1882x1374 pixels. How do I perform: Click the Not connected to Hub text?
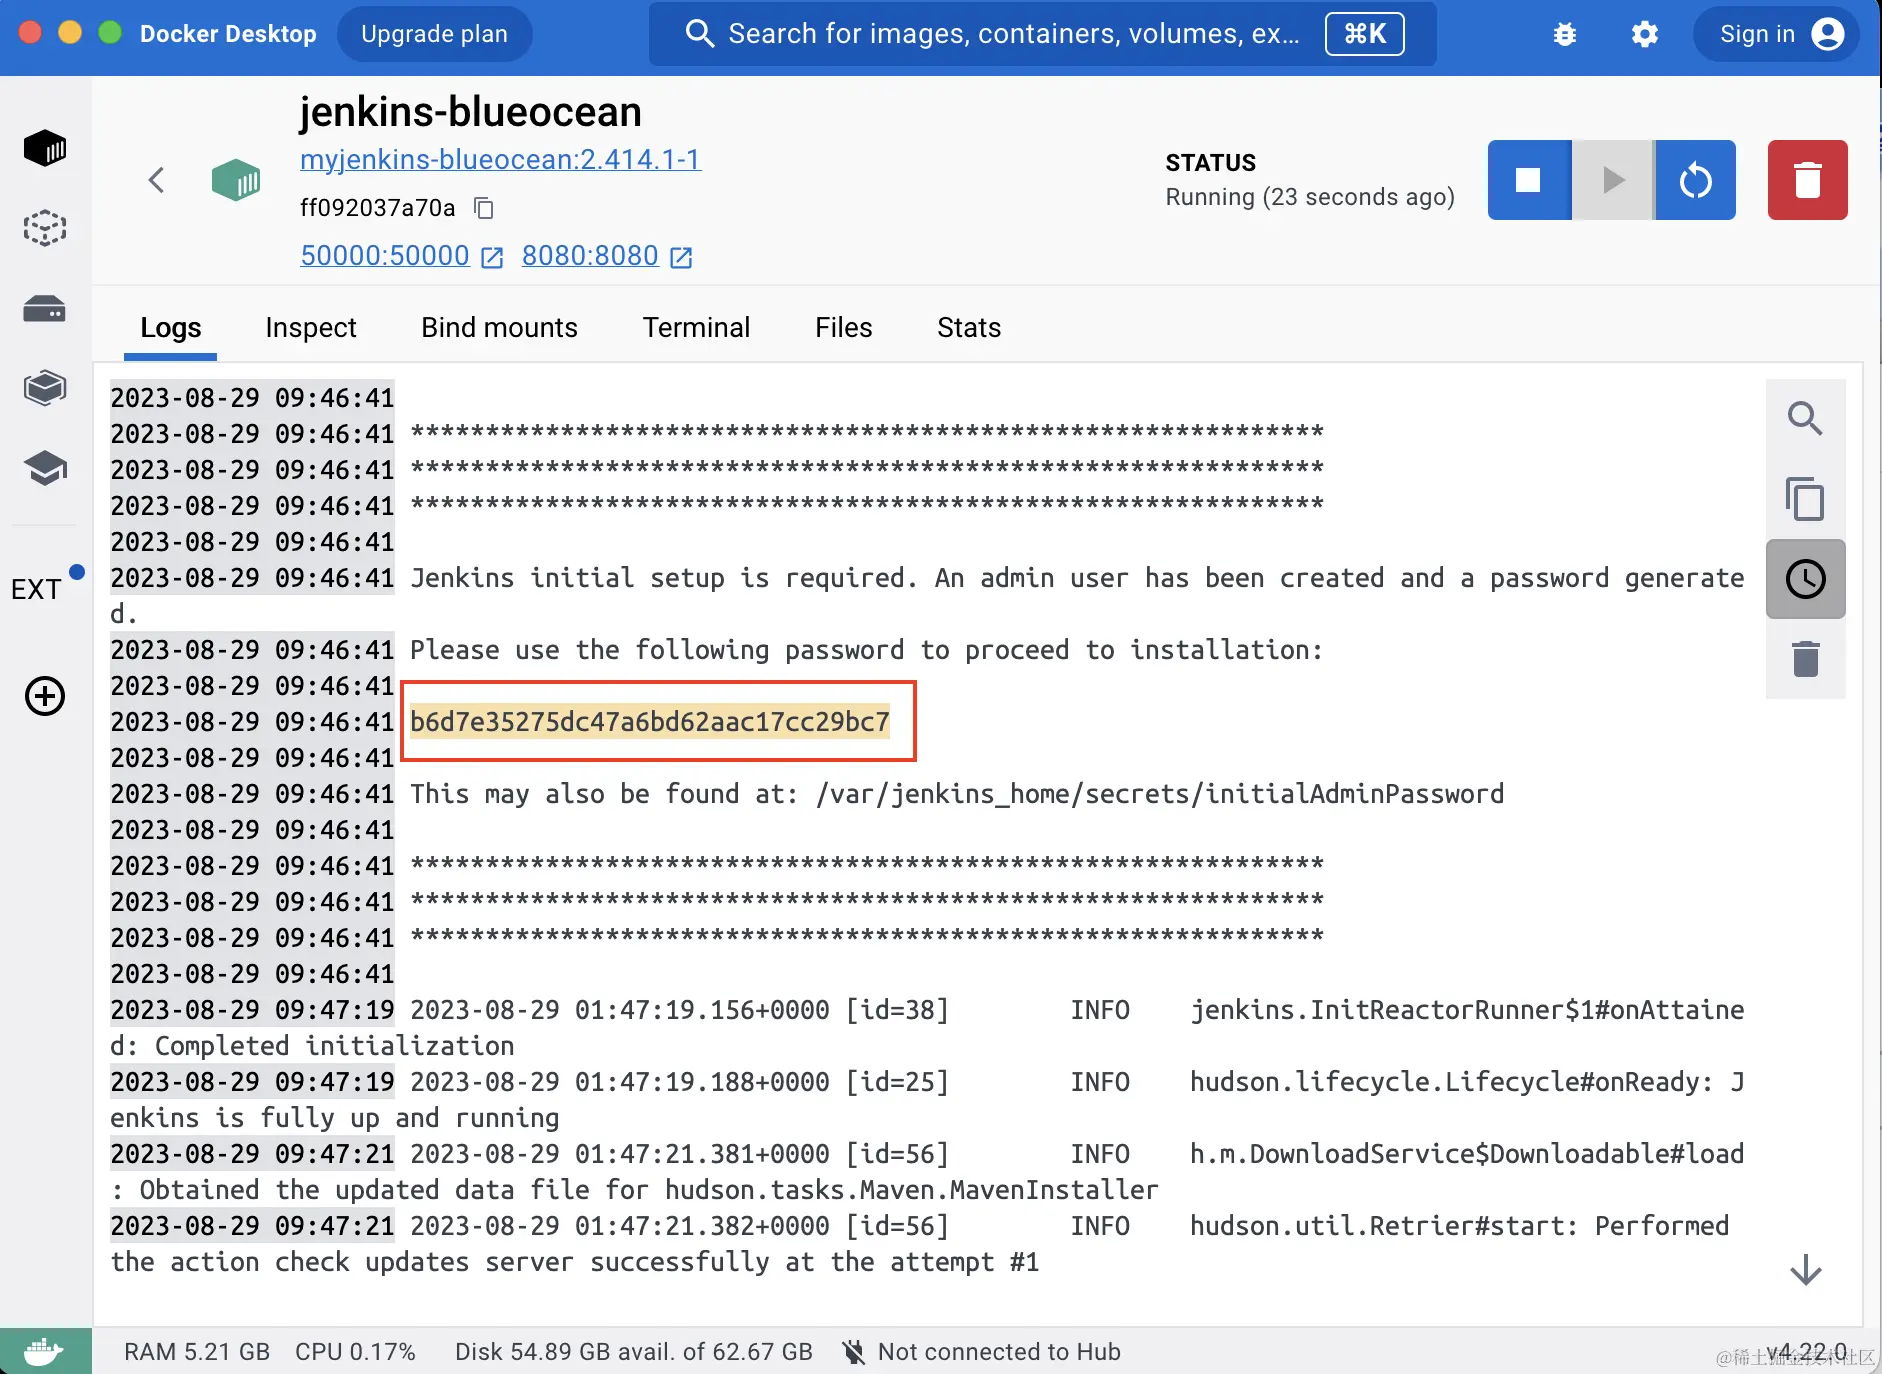(x=999, y=1352)
